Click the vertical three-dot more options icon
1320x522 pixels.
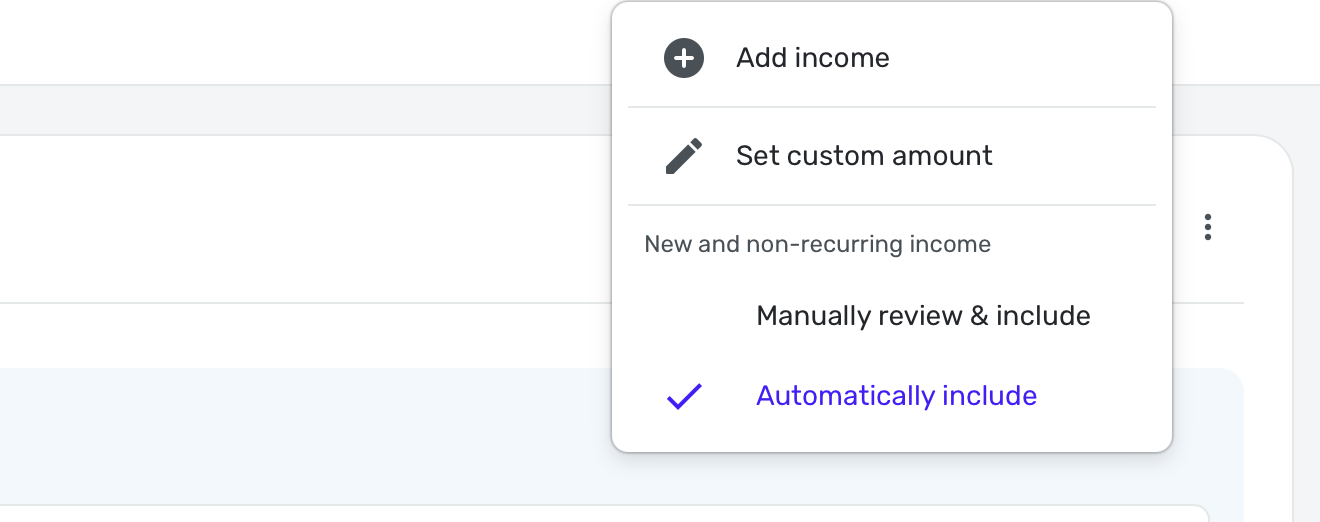(1208, 227)
